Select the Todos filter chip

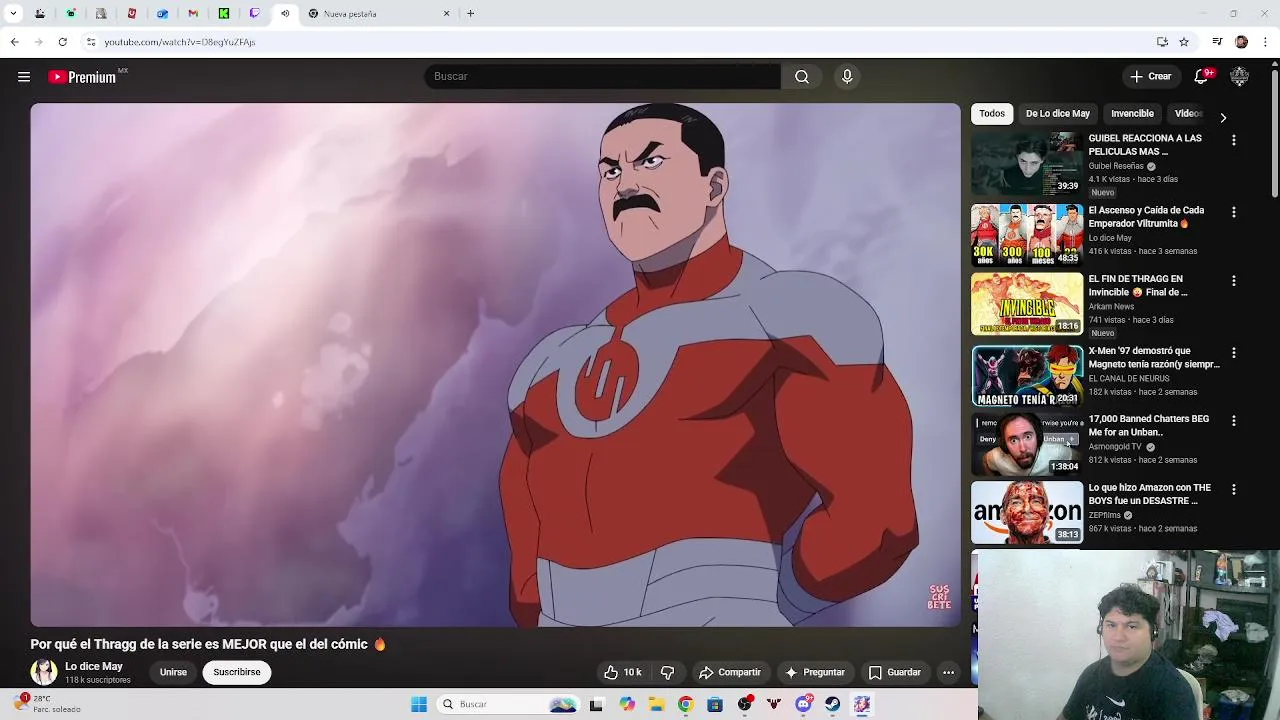tap(992, 114)
